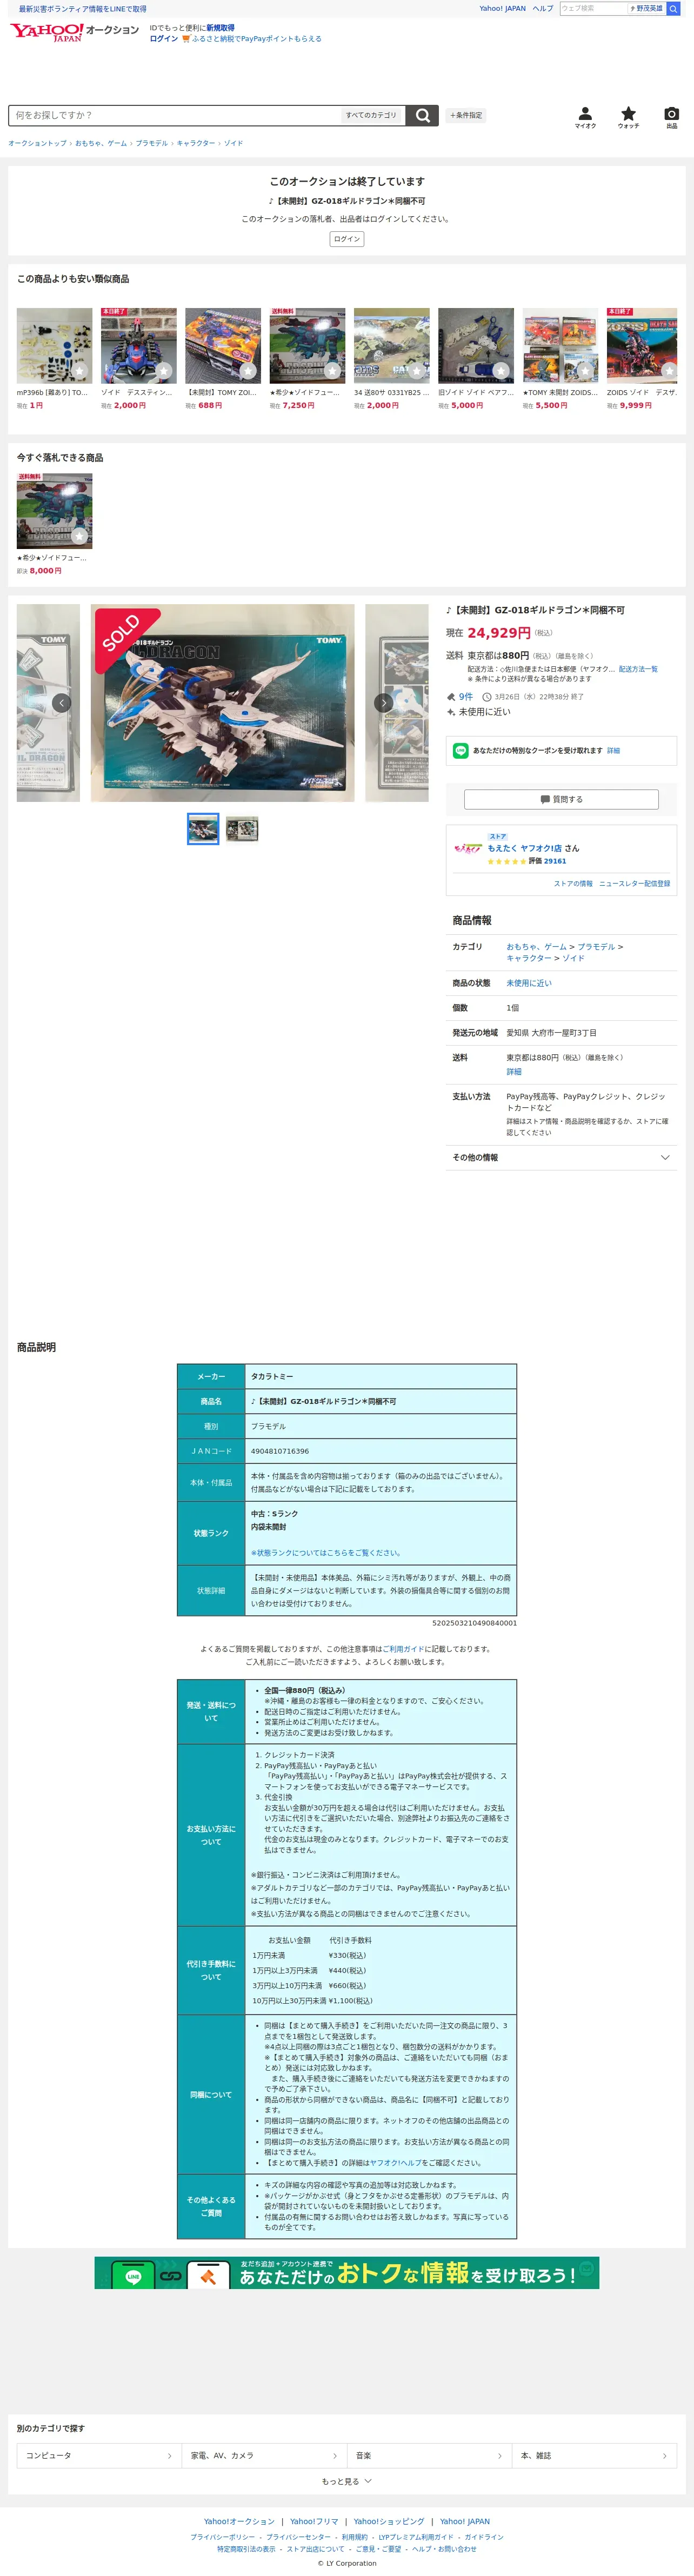The height and width of the screenshot is (2576, 694).
Task: Open ニュースレター配信登録 link
Action: tap(634, 884)
